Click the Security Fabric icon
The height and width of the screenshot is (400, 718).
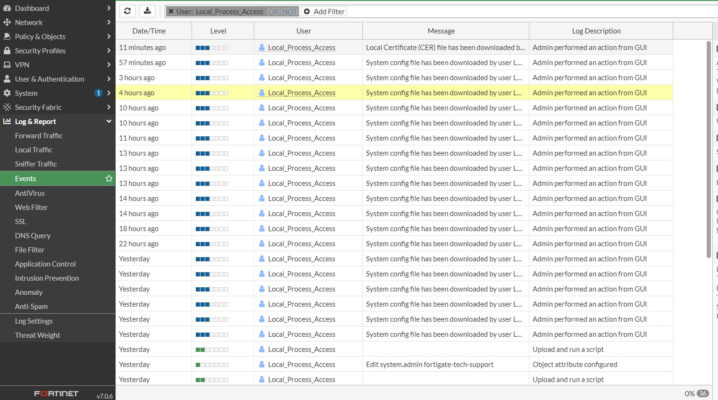(7, 107)
